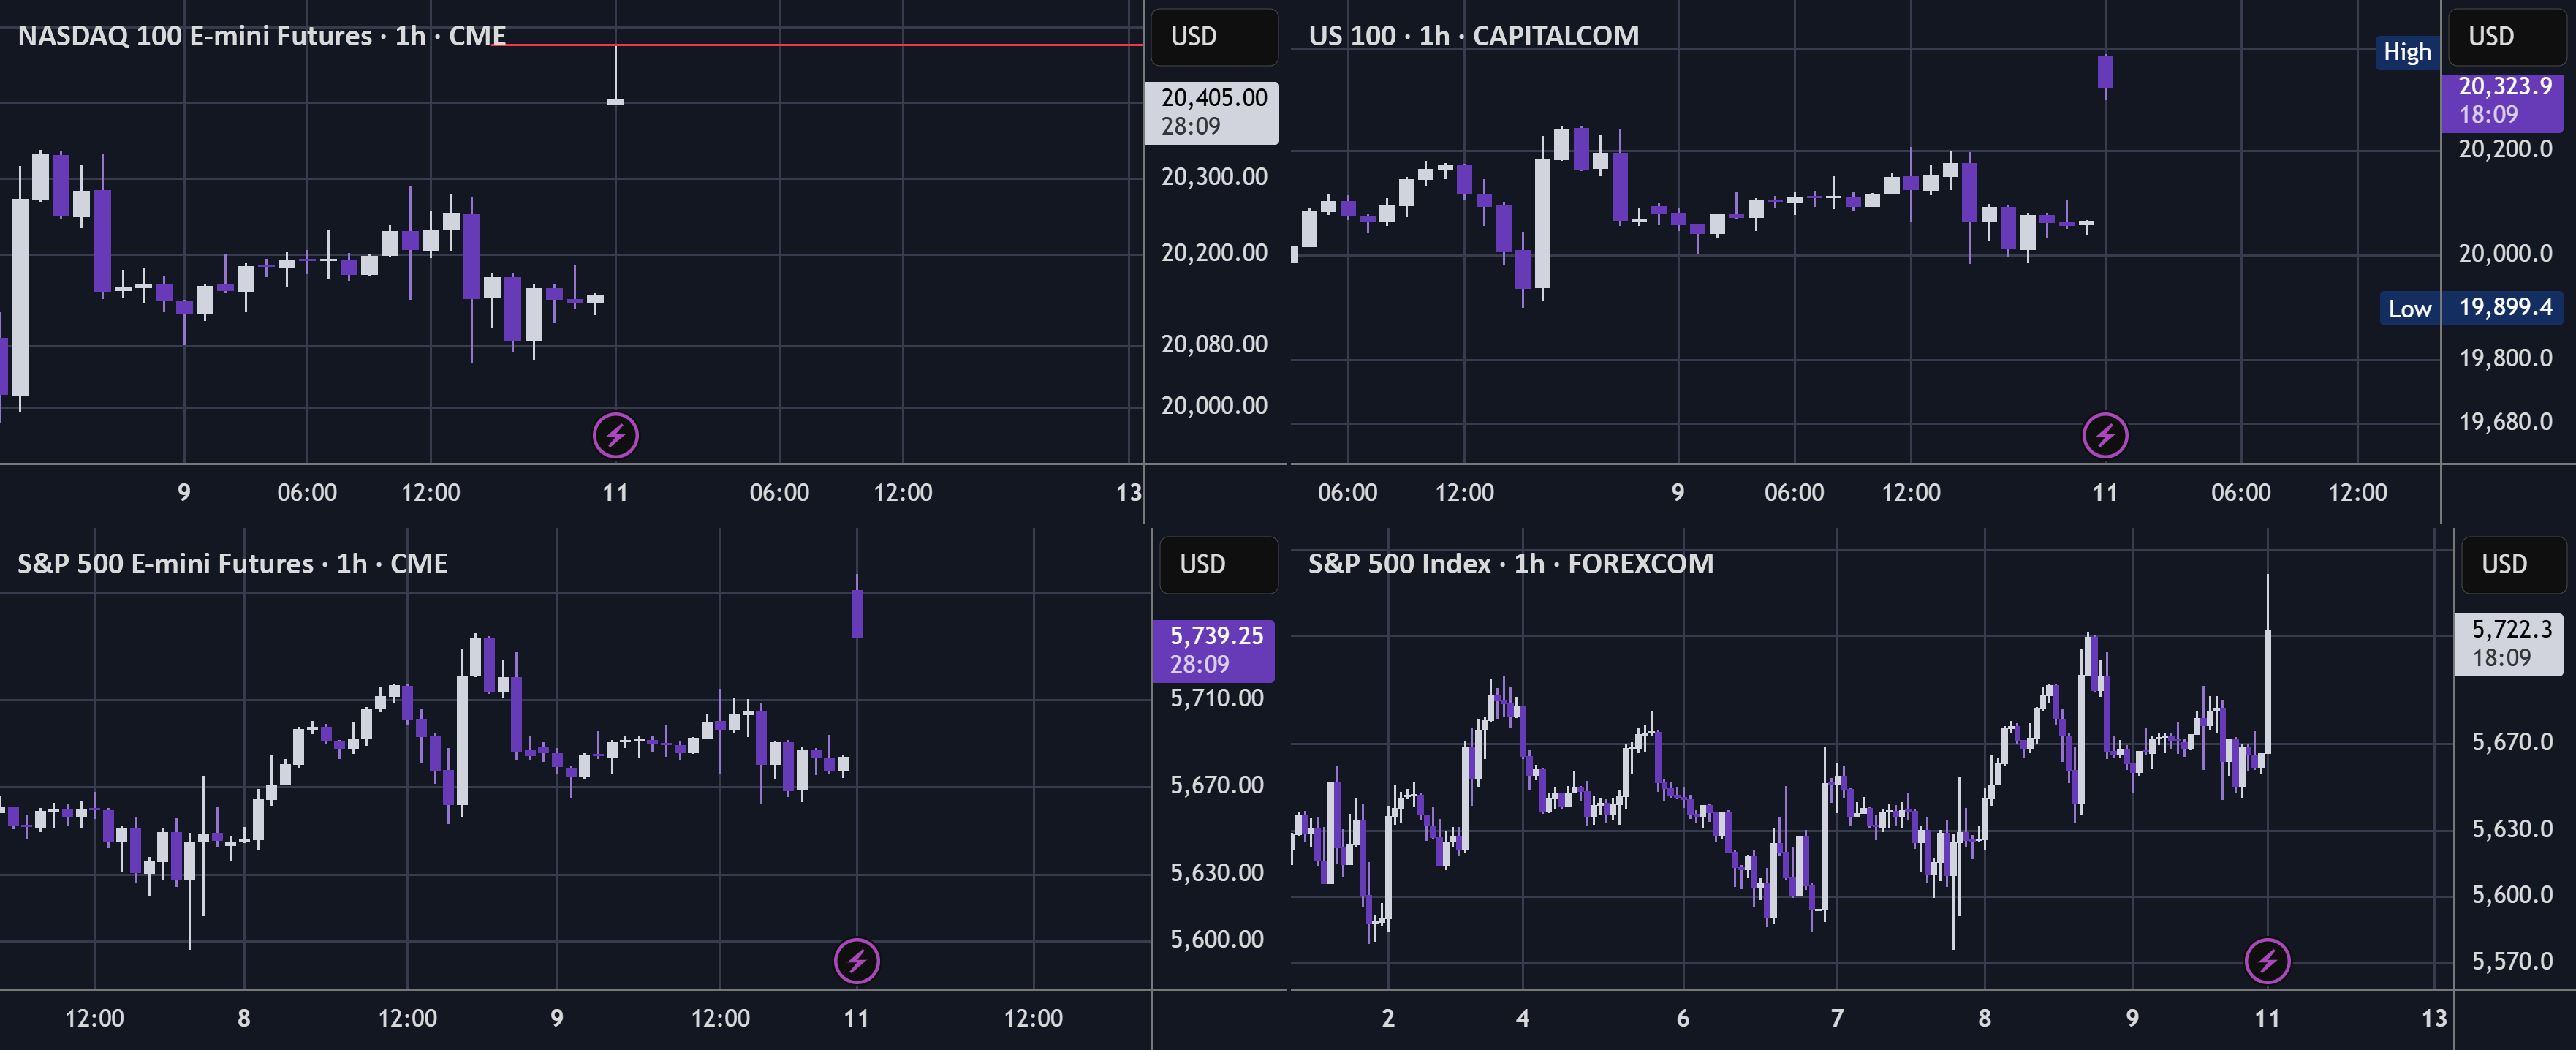Open USD currency selector on S&P 500 Index chart

[x=2510, y=564]
